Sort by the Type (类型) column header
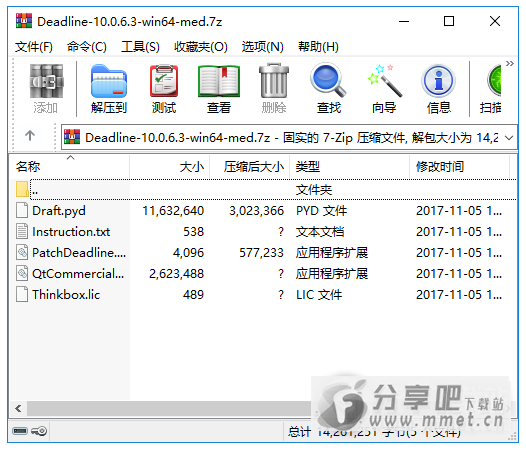The height and width of the screenshot is (450, 526). pyautogui.click(x=350, y=166)
